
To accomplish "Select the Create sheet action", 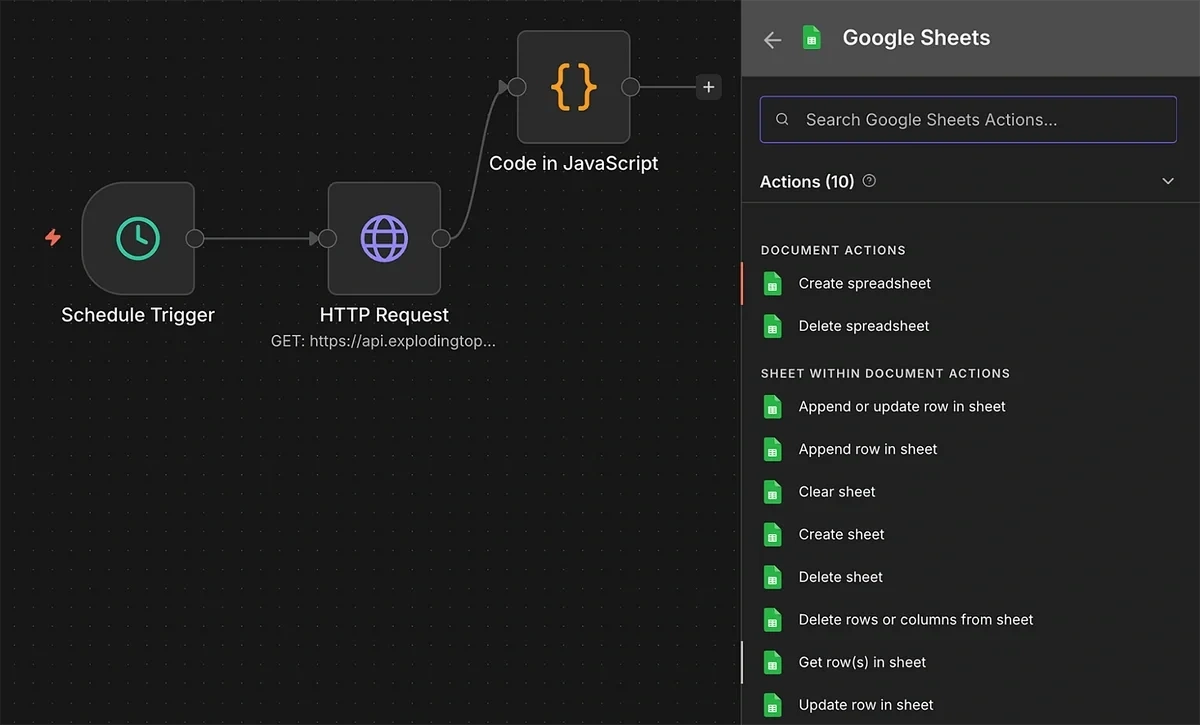I will 841,534.
